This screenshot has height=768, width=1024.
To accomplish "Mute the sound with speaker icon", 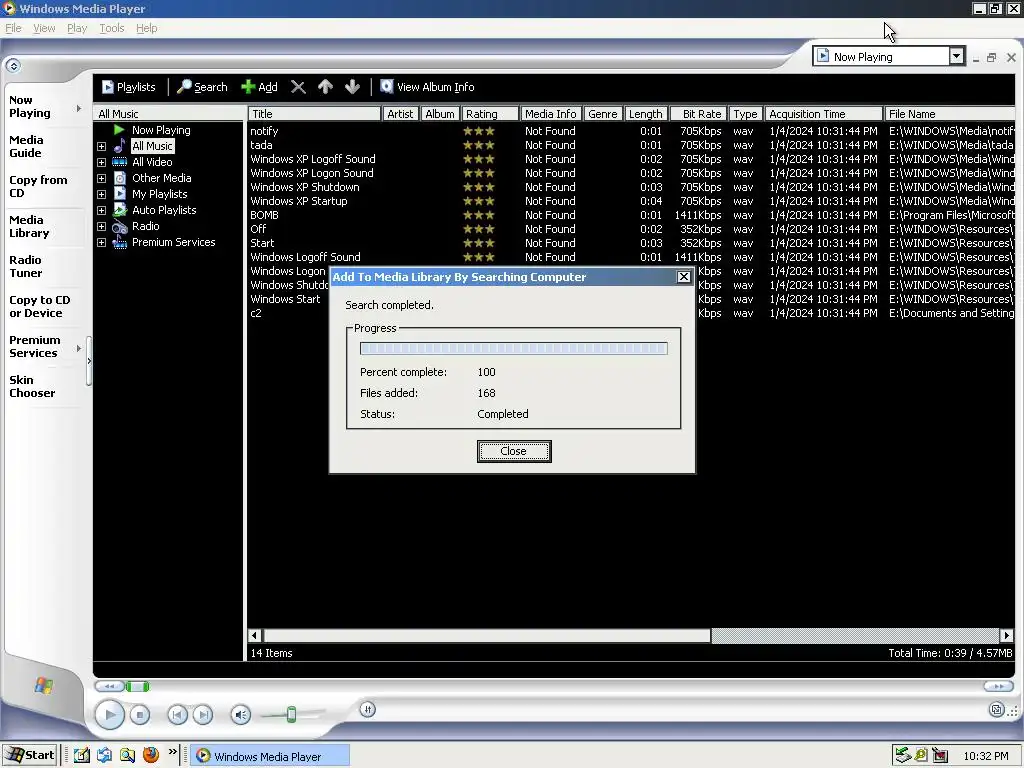I will [241, 715].
